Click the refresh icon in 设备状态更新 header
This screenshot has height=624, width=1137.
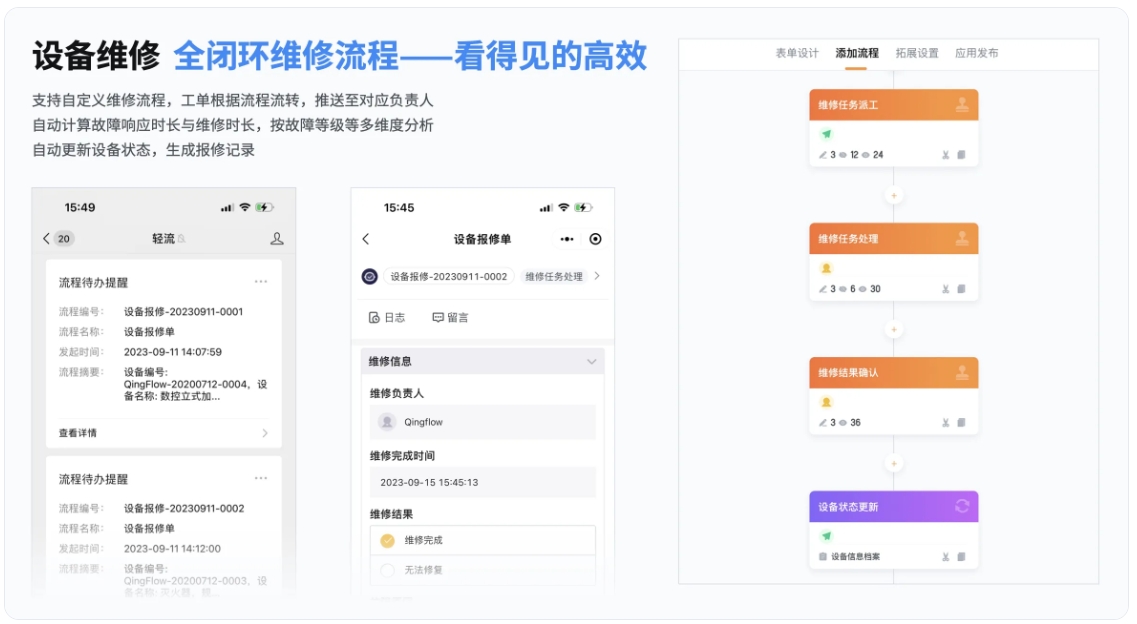pyautogui.click(x=962, y=506)
